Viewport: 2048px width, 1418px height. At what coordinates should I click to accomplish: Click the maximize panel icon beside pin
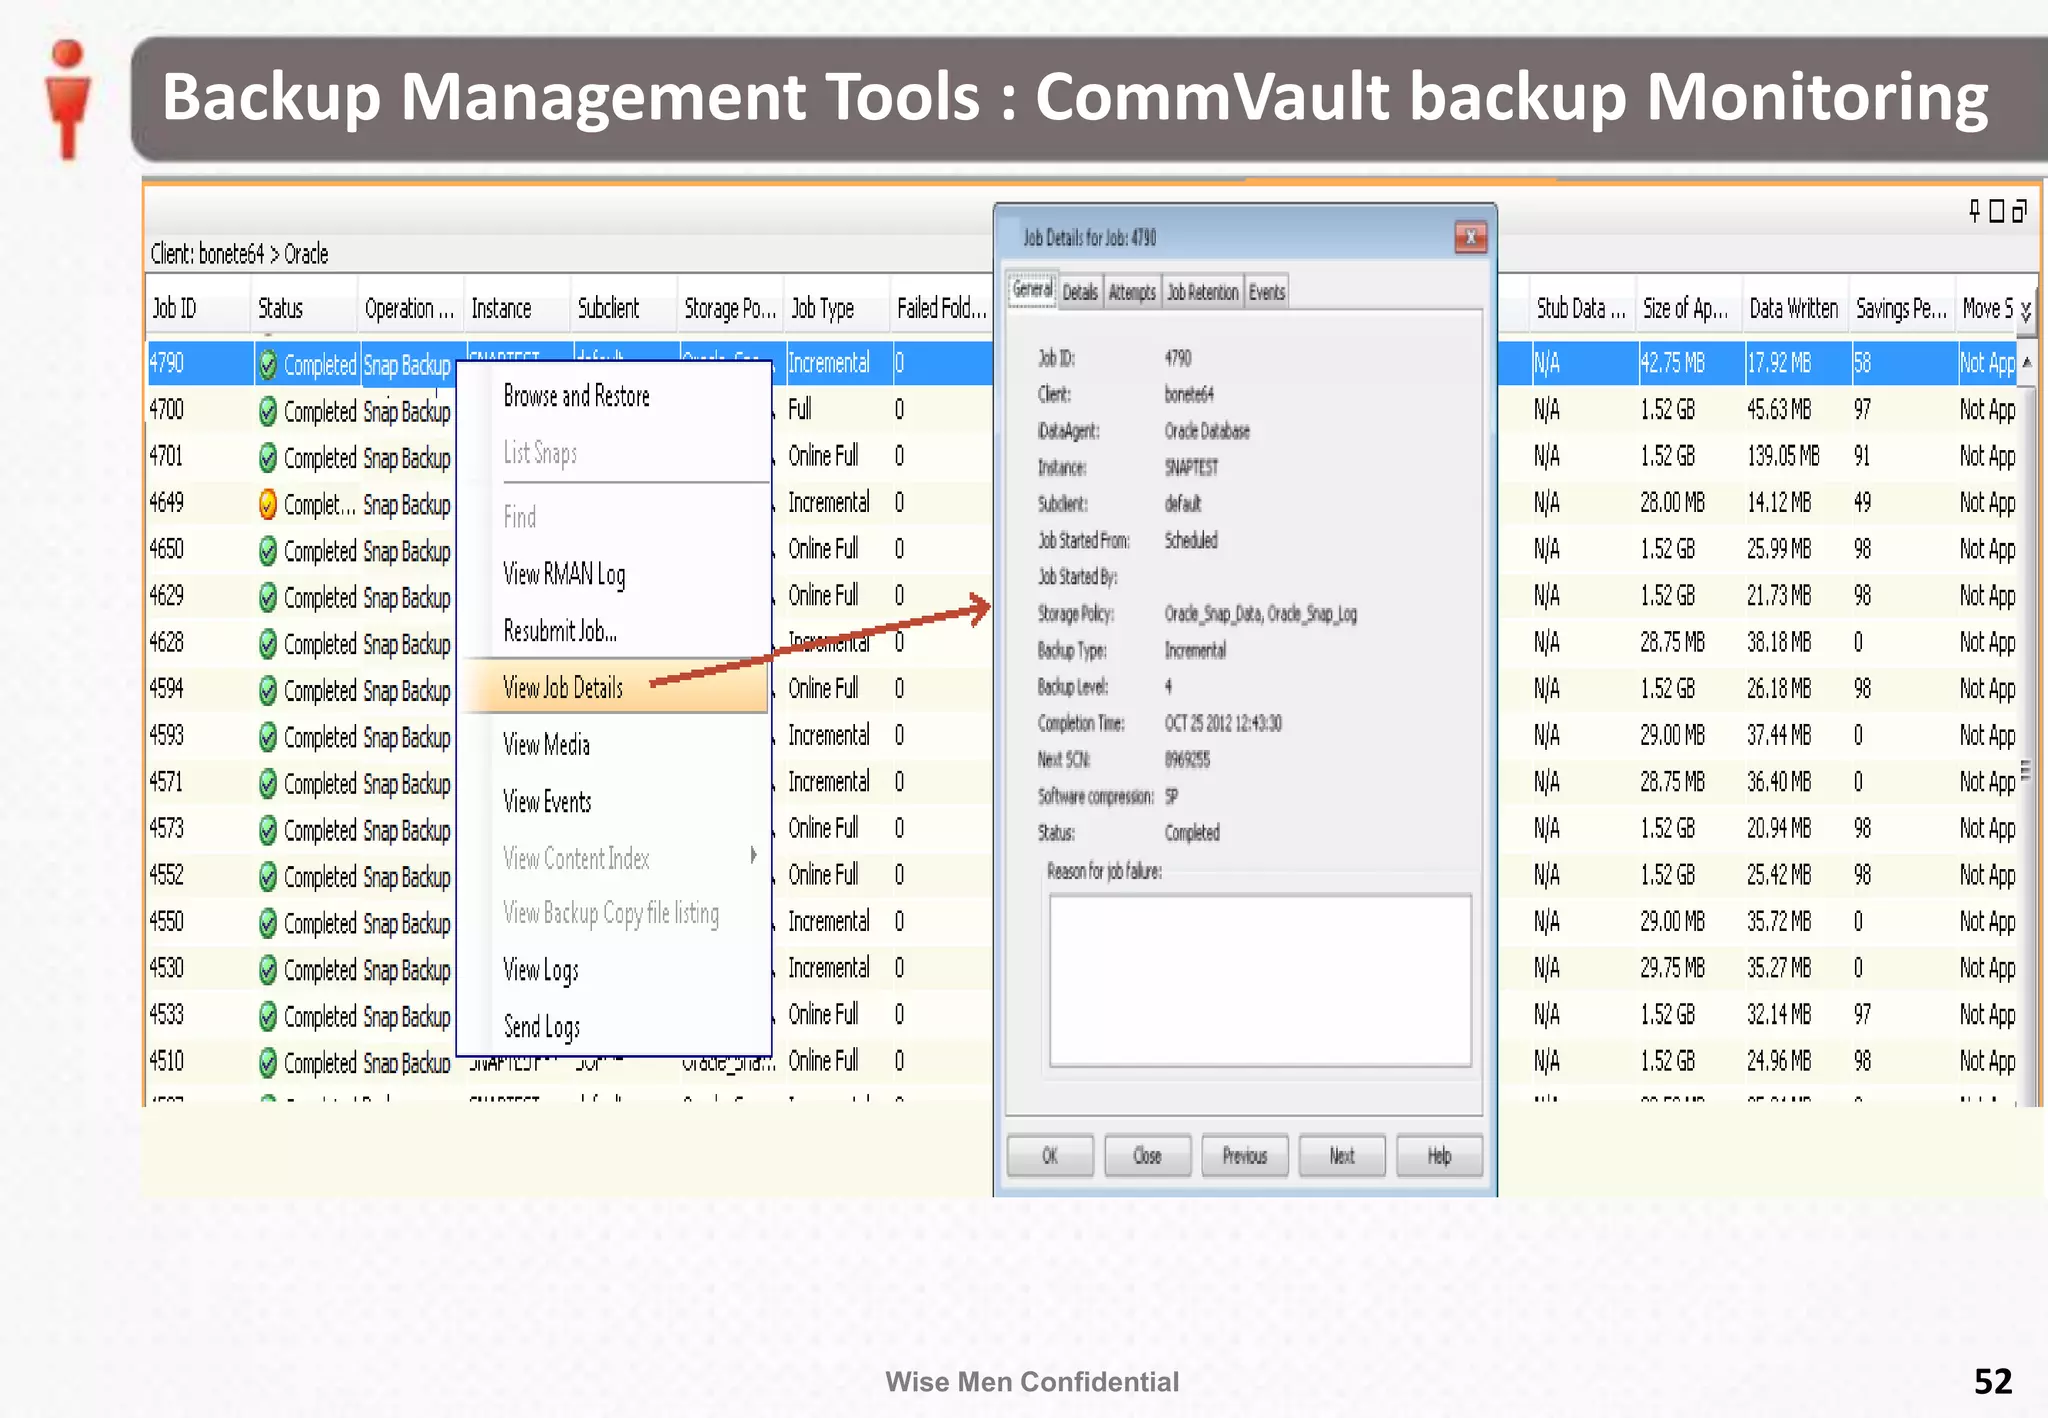pos(1997,211)
